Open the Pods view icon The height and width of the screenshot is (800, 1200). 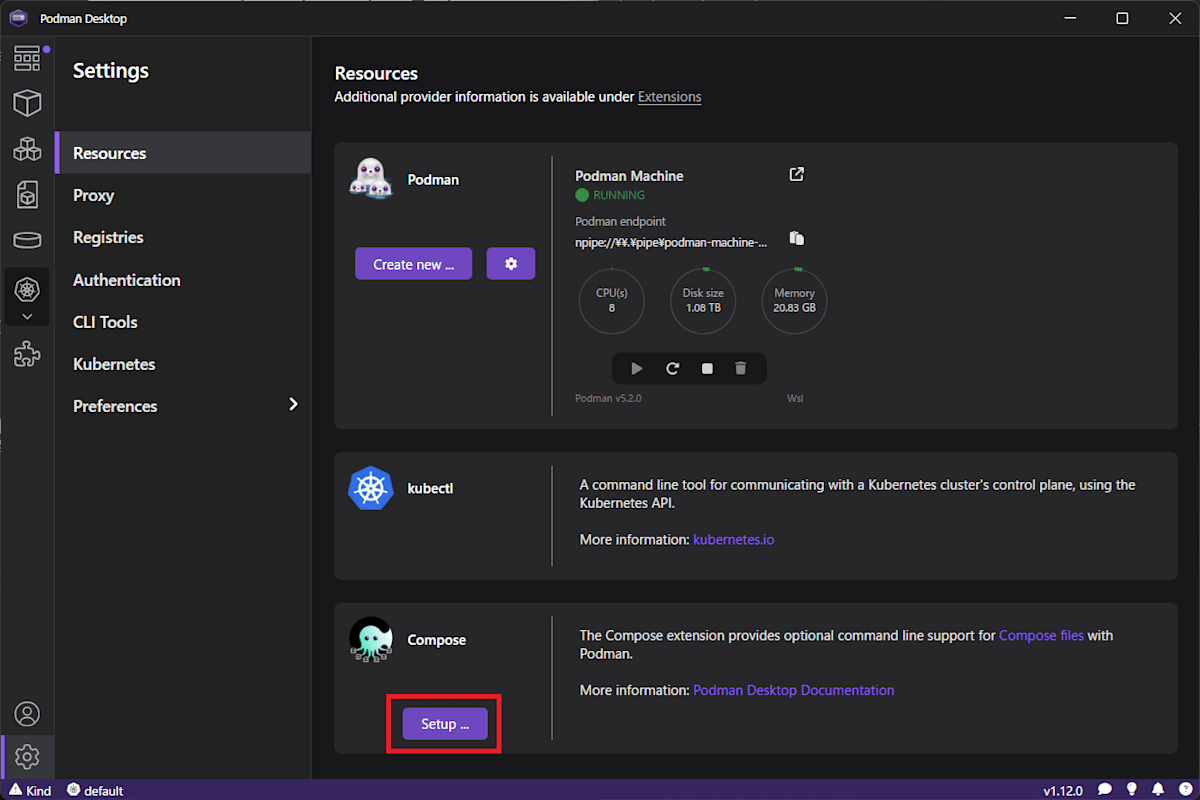27,149
